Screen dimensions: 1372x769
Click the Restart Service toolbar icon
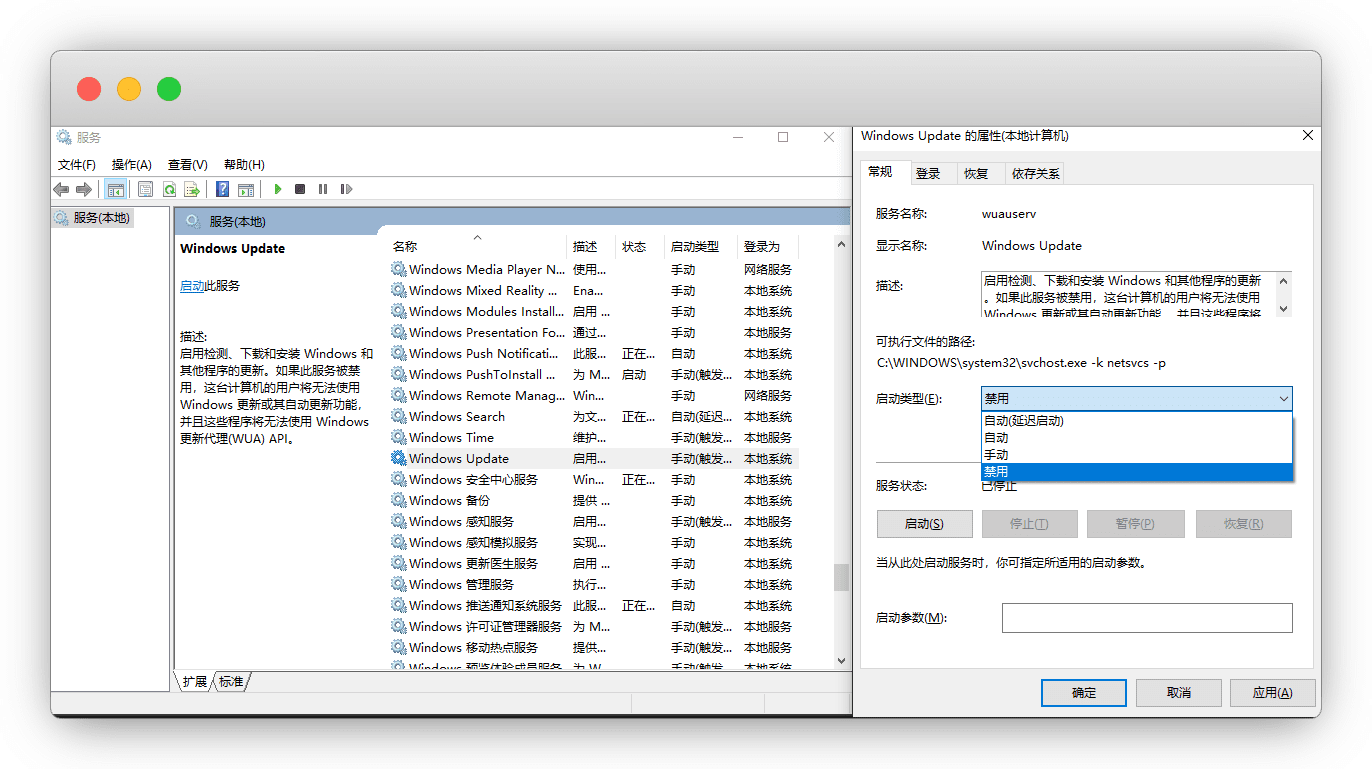click(x=346, y=189)
